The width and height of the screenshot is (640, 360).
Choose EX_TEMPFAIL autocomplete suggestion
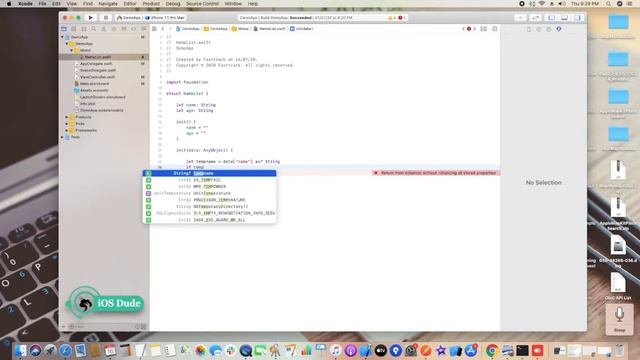[x=209, y=180]
